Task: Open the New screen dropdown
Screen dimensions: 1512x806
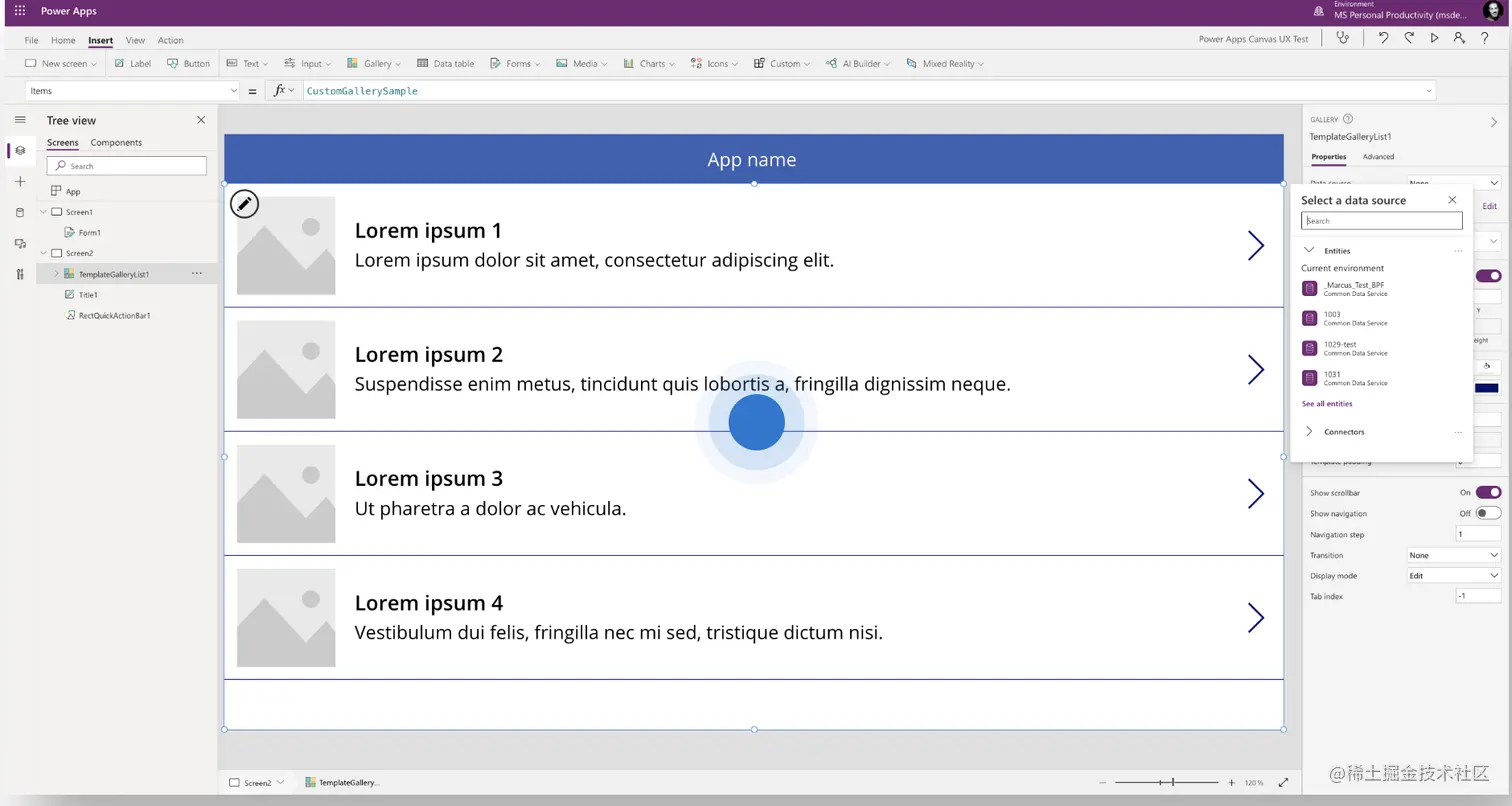Action: pyautogui.click(x=61, y=63)
